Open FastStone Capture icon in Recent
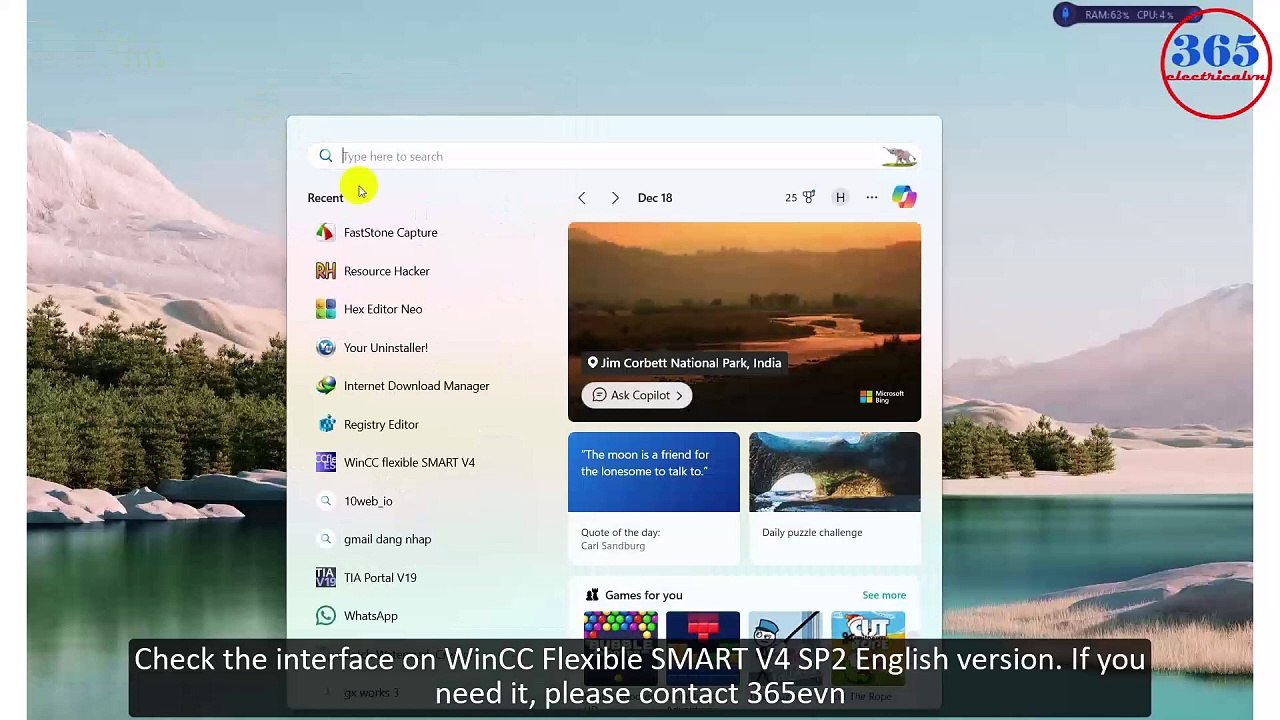 pyautogui.click(x=325, y=232)
